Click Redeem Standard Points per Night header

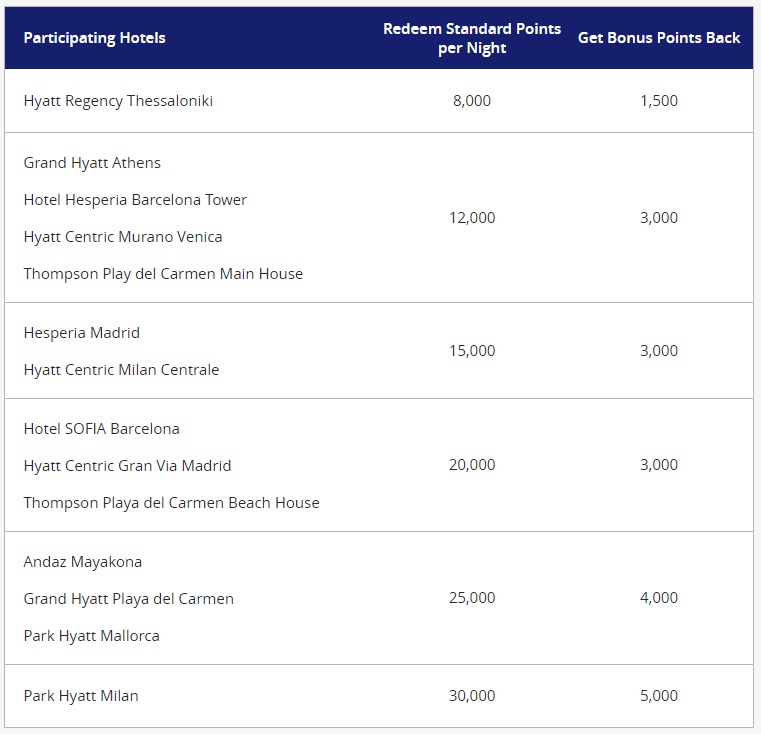(x=472, y=38)
